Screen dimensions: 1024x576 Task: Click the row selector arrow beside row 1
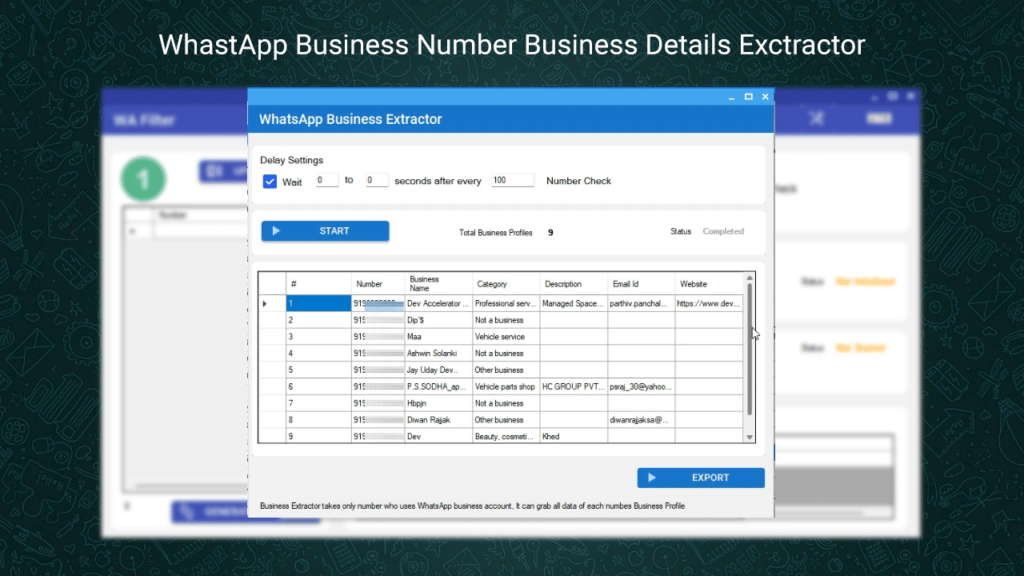click(x=265, y=303)
